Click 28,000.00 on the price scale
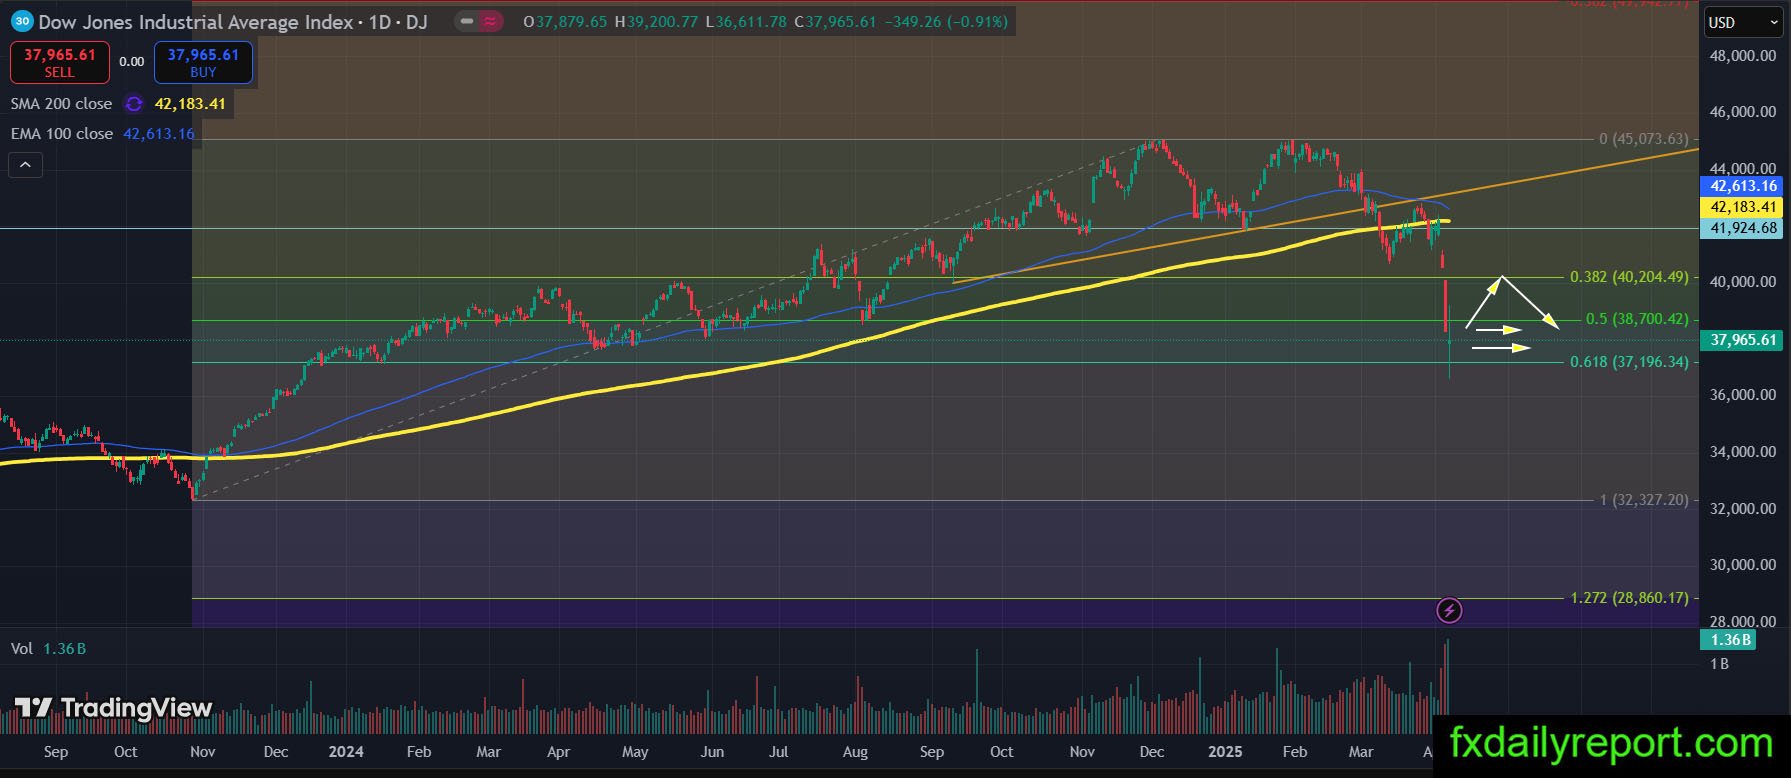Screen dimensions: 1791x778 1743,621
